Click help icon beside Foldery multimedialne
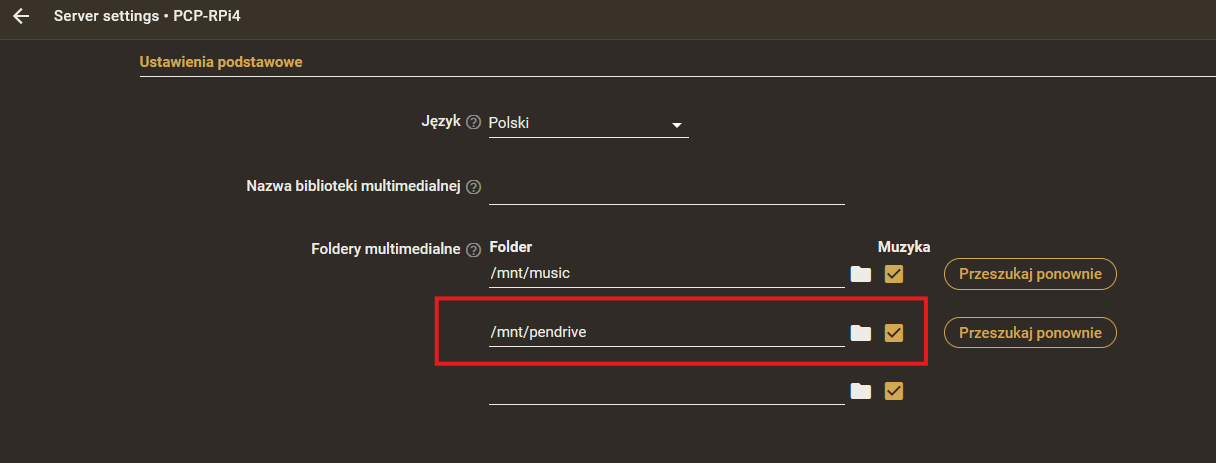 tap(474, 249)
